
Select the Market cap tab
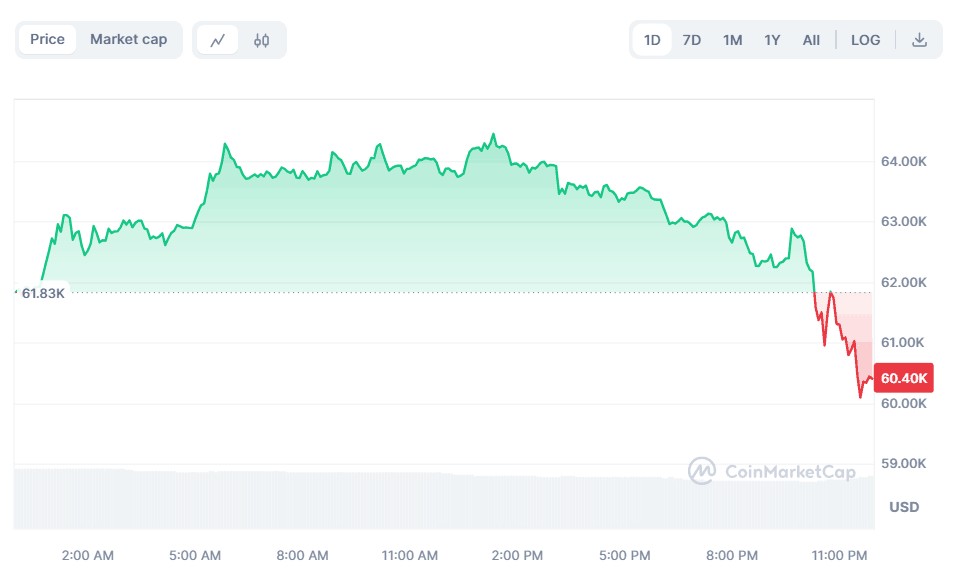coord(128,40)
